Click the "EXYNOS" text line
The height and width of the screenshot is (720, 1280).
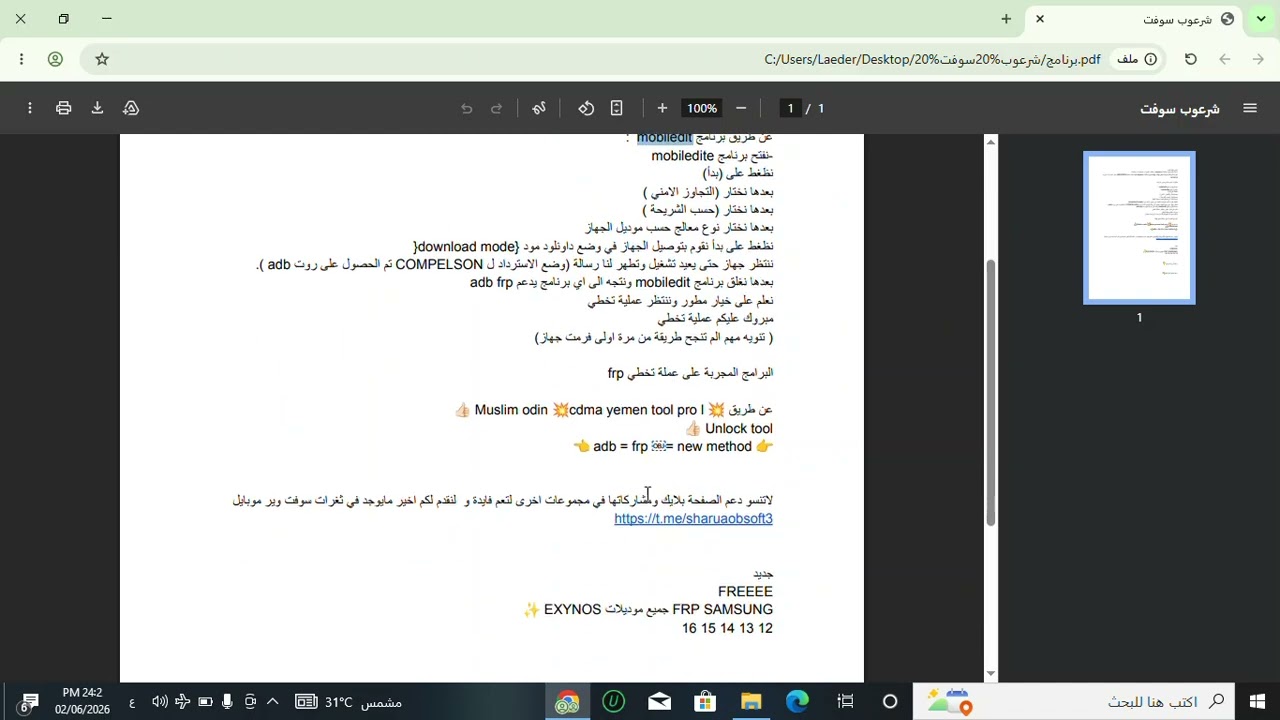pyautogui.click(x=648, y=609)
